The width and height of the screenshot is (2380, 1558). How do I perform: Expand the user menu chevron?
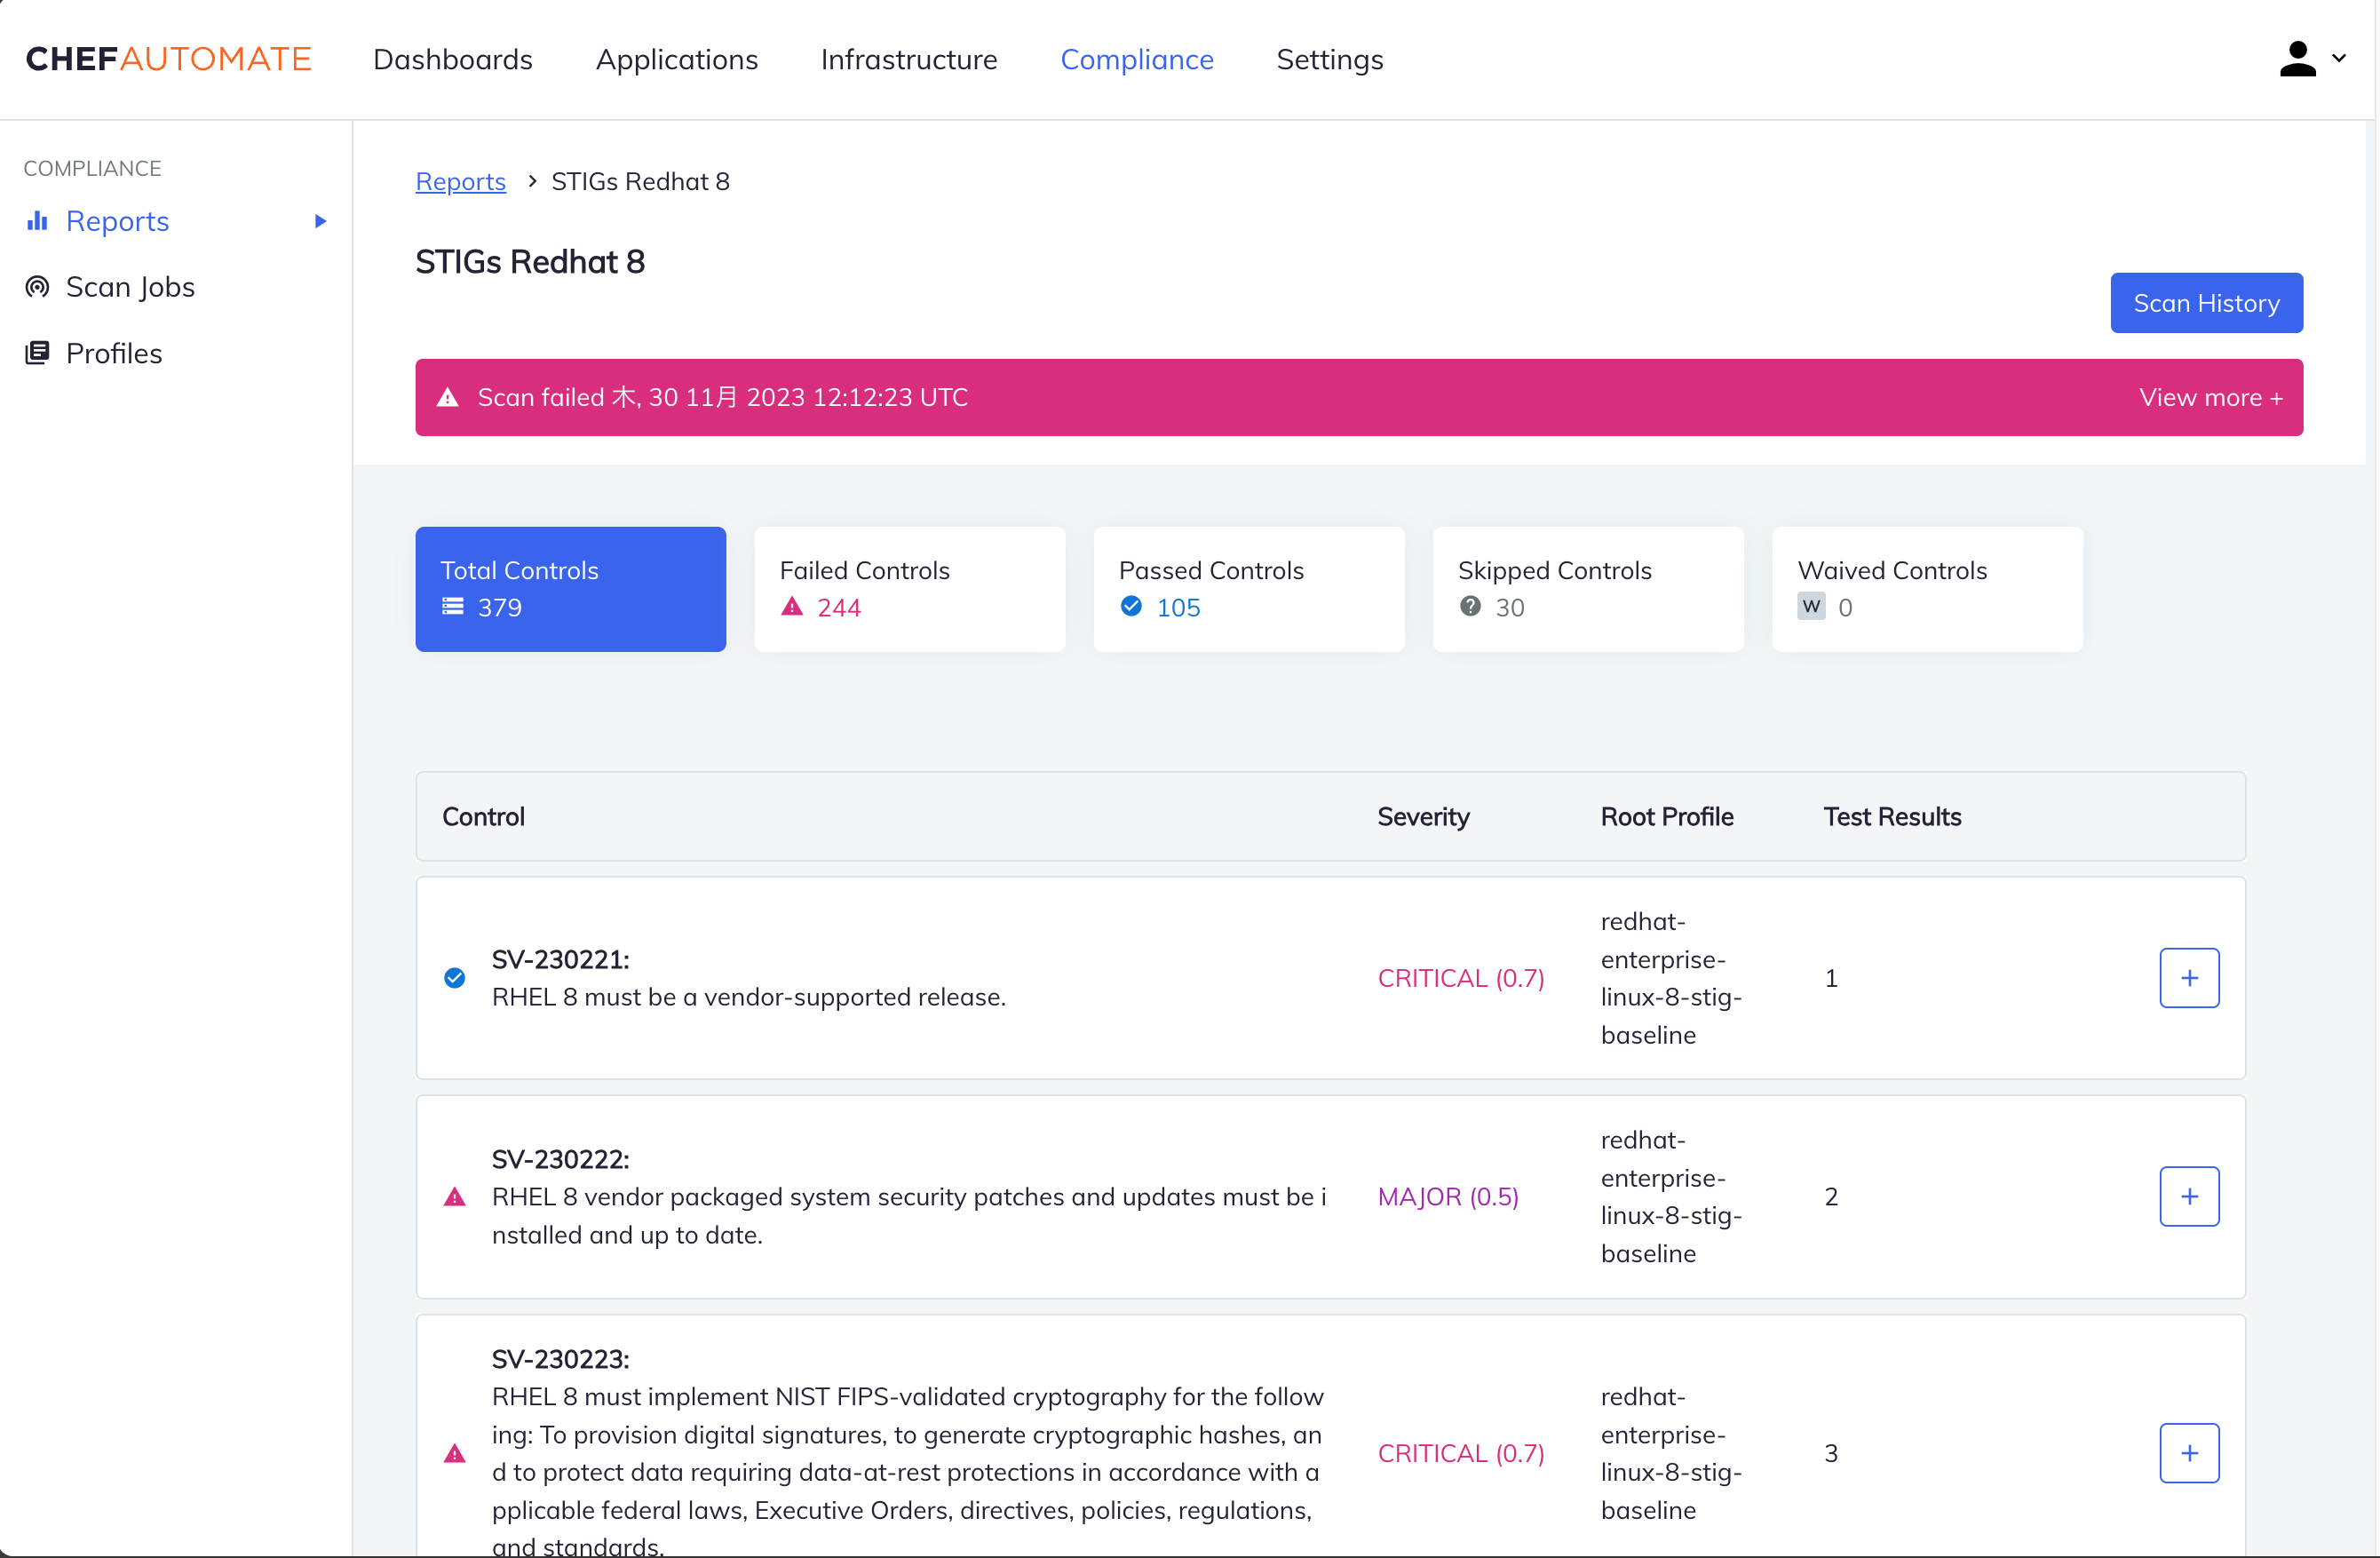(2339, 59)
